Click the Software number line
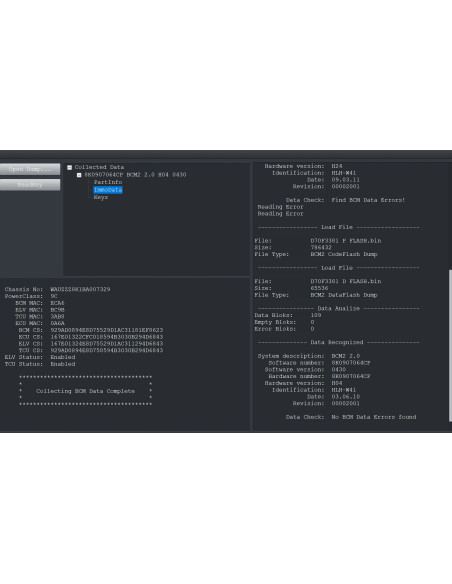This screenshot has height=584, width=452. click(319, 363)
